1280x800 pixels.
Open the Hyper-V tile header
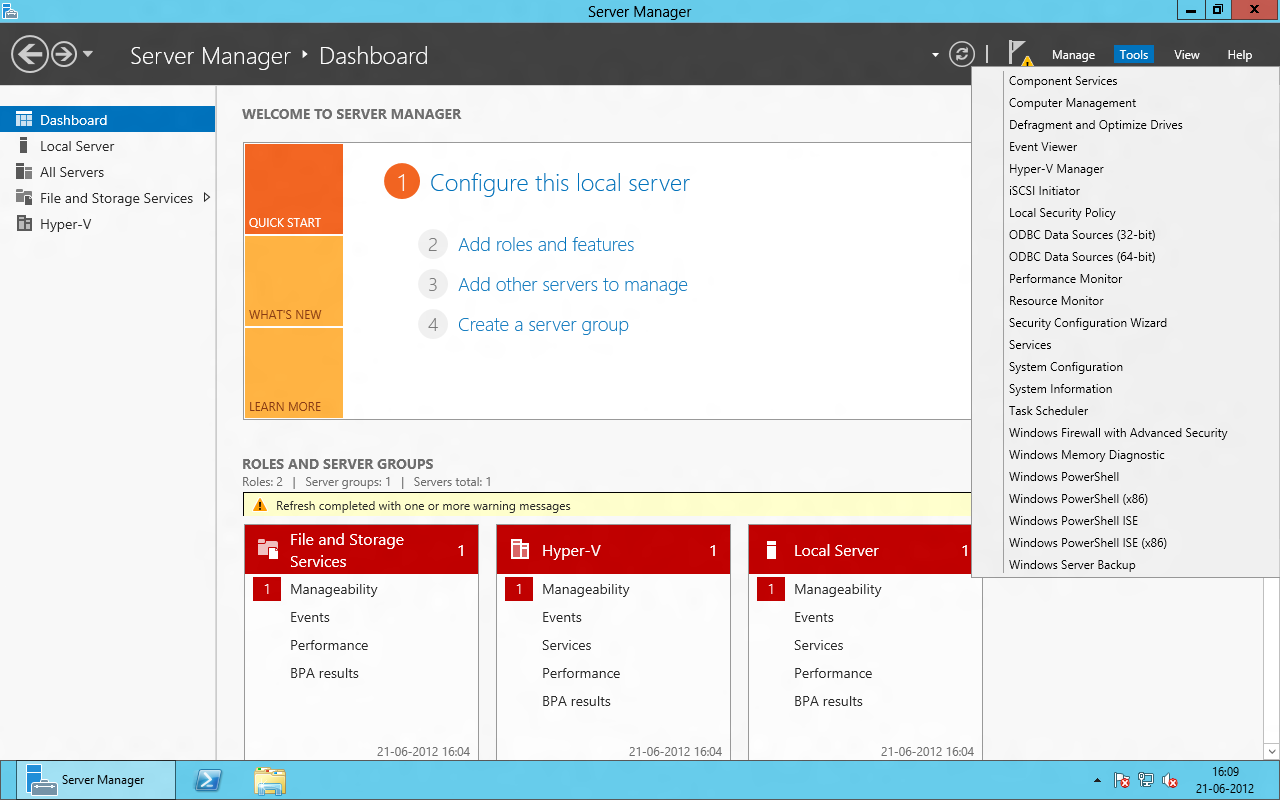[613, 550]
